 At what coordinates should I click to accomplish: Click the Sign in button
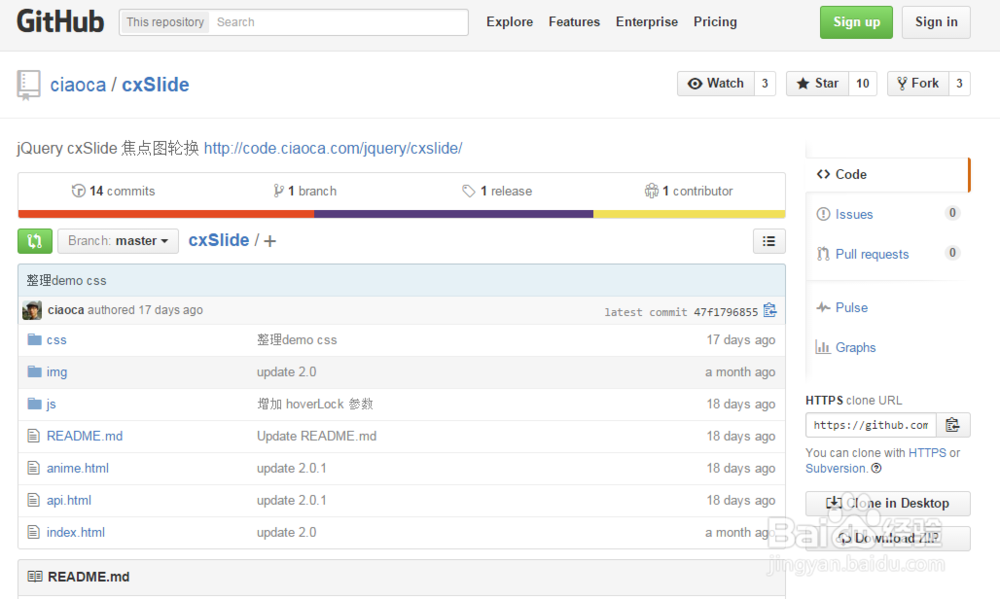point(936,22)
